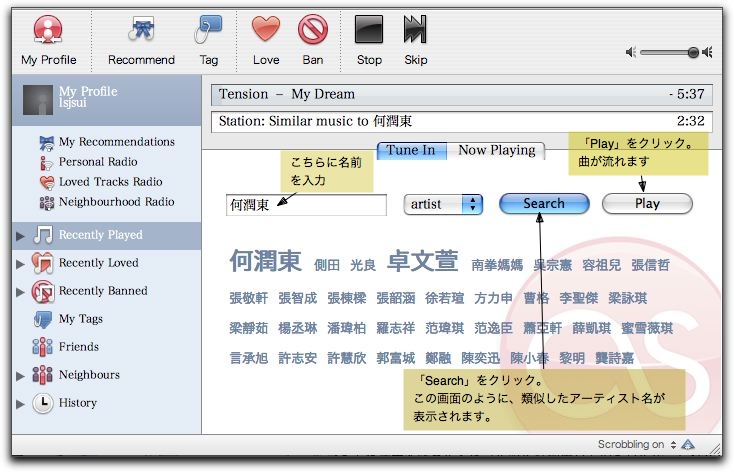The image size is (734, 472).
Task: Select artist link 言承旭
Action: pyautogui.click(x=249, y=358)
